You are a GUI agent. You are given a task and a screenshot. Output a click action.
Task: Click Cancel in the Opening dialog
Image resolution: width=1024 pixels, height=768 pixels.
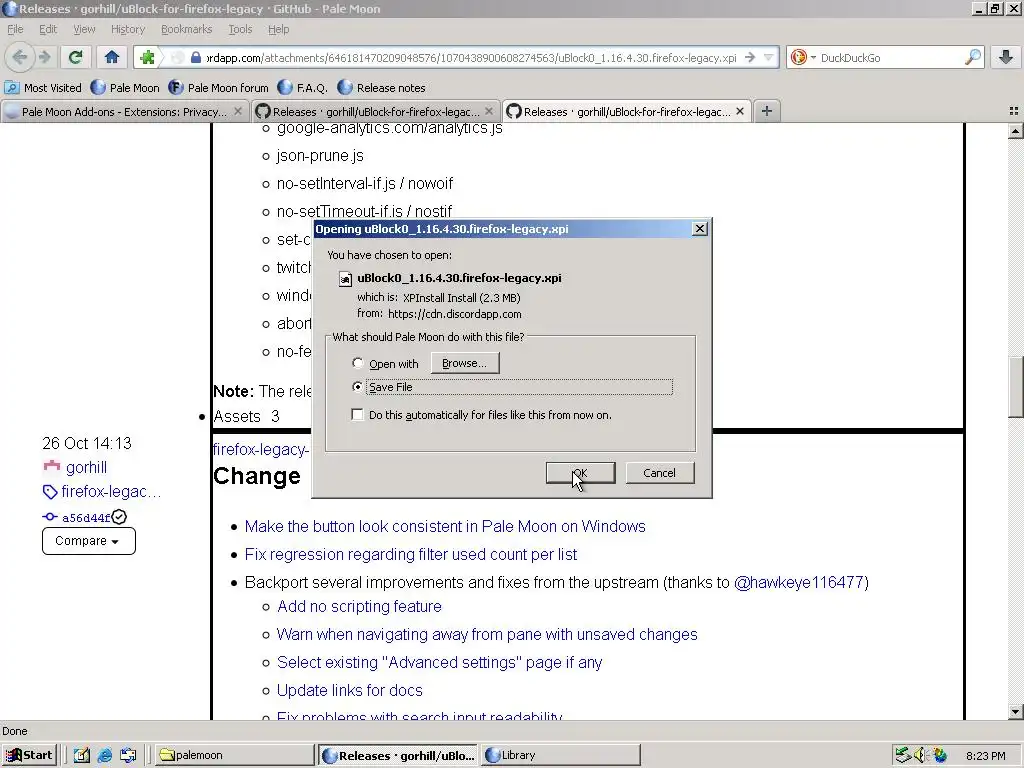click(x=660, y=473)
